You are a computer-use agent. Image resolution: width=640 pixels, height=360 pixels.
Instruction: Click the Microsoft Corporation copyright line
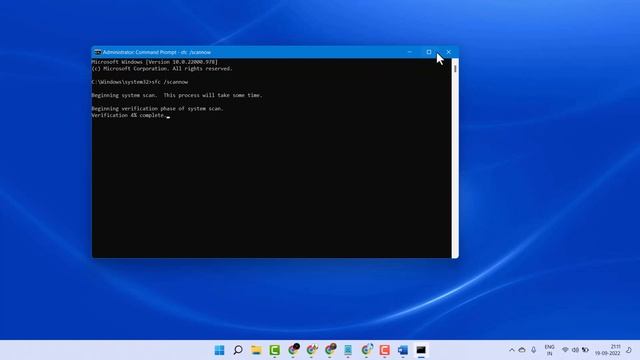point(162,69)
